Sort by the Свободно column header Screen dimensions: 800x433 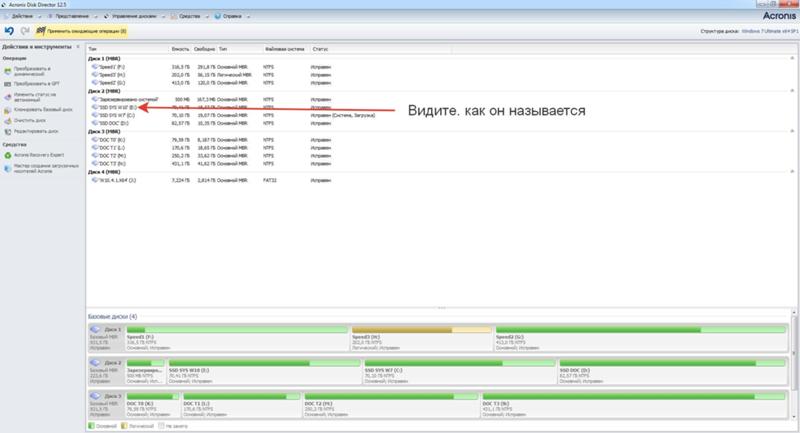pos(204,49)
